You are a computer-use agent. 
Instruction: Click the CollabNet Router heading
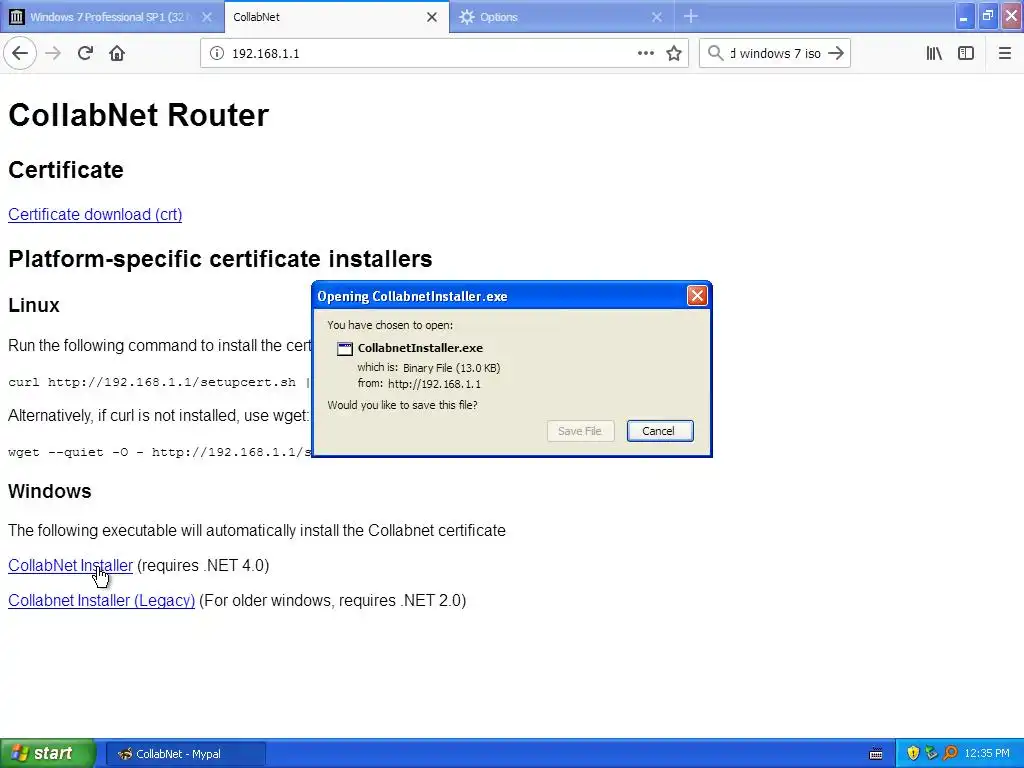click(x=138, y=115)
